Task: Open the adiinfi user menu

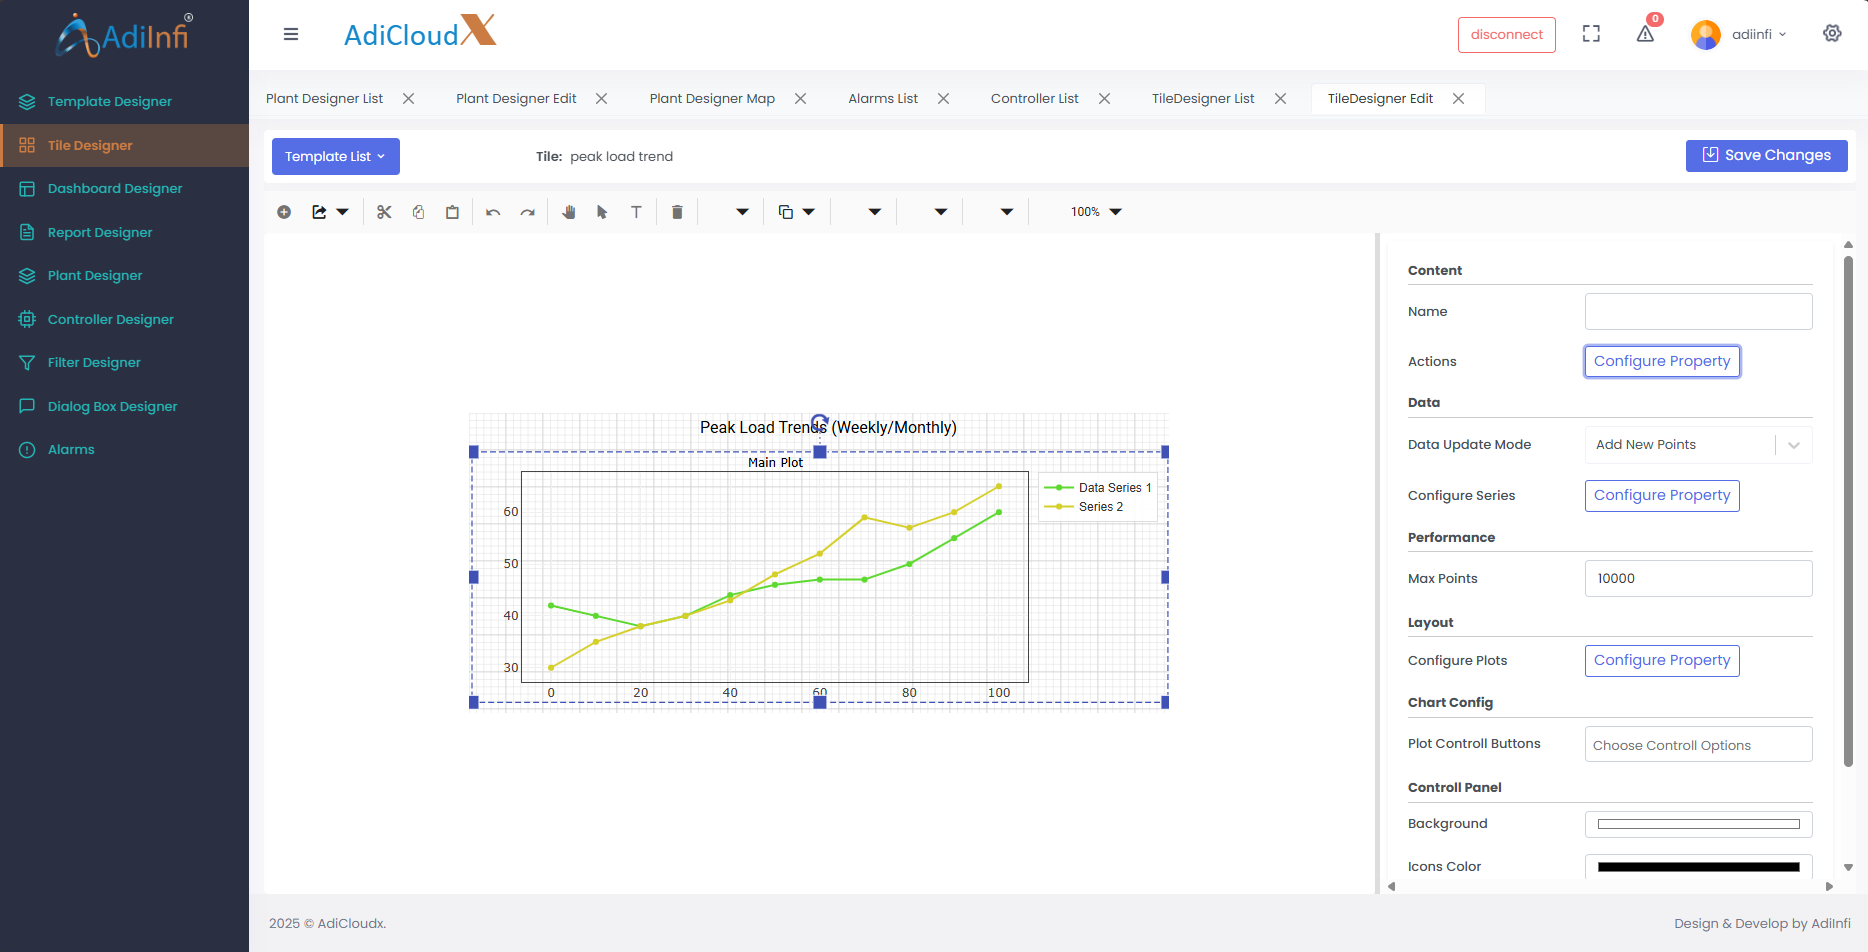Action: (x=1739, y=34)
